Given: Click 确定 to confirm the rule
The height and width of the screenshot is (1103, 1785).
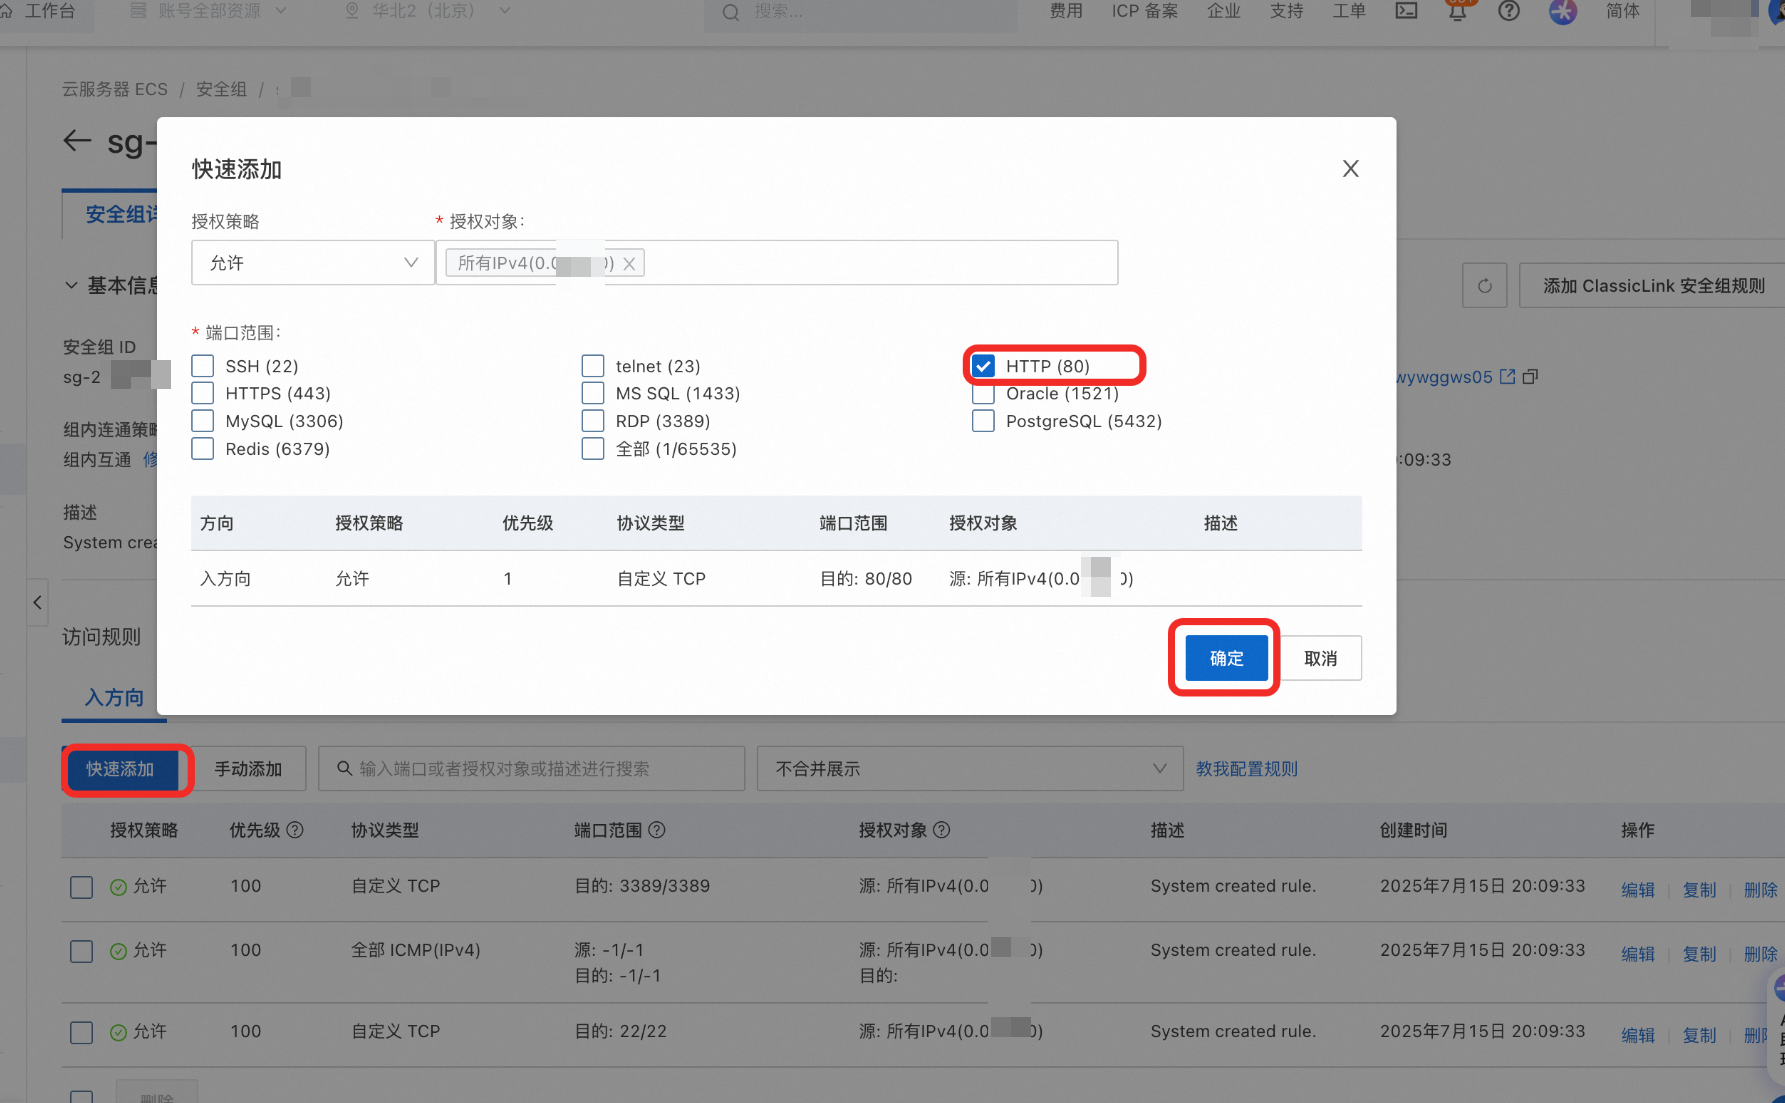Looking at the screenshot, I should pyautogui.click(x=1226, y=658).
